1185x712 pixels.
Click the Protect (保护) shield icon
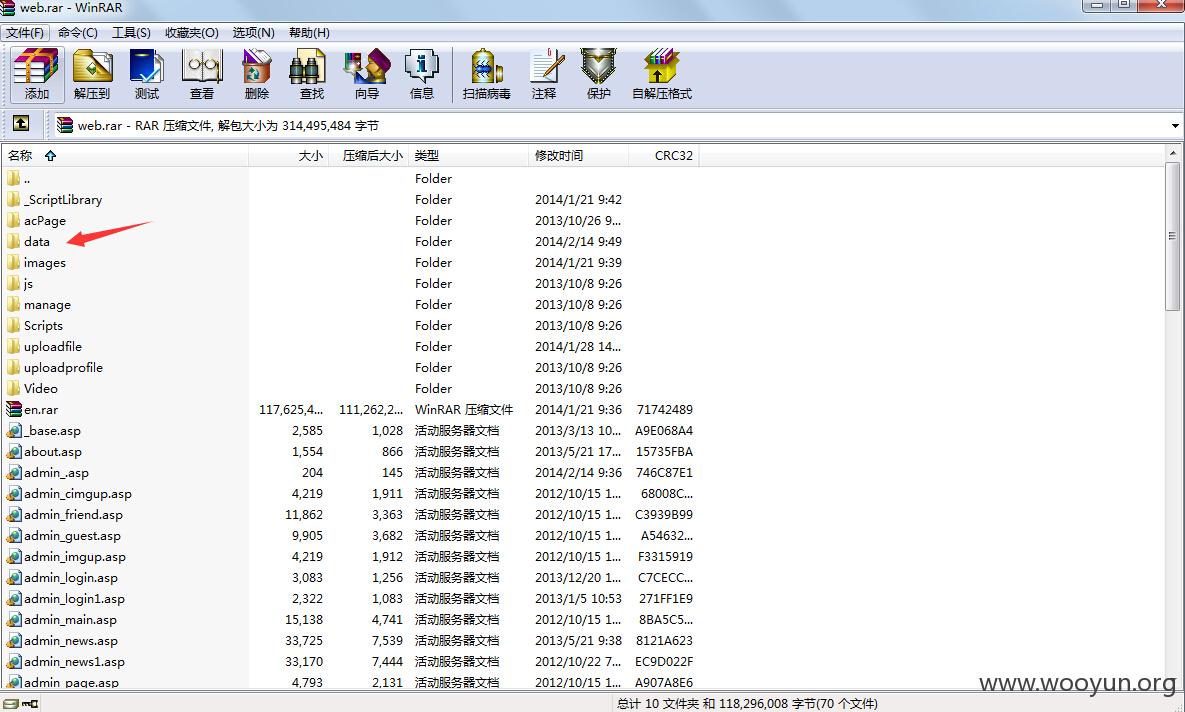coord(599,74)
